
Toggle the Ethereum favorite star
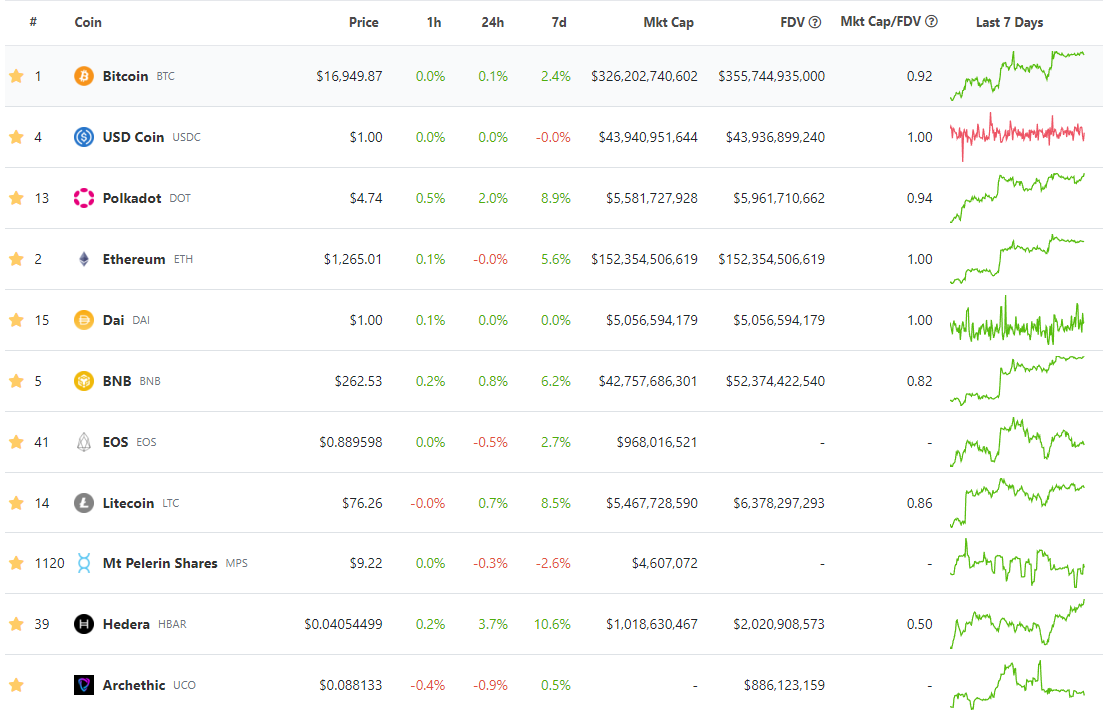click(16, 259)
